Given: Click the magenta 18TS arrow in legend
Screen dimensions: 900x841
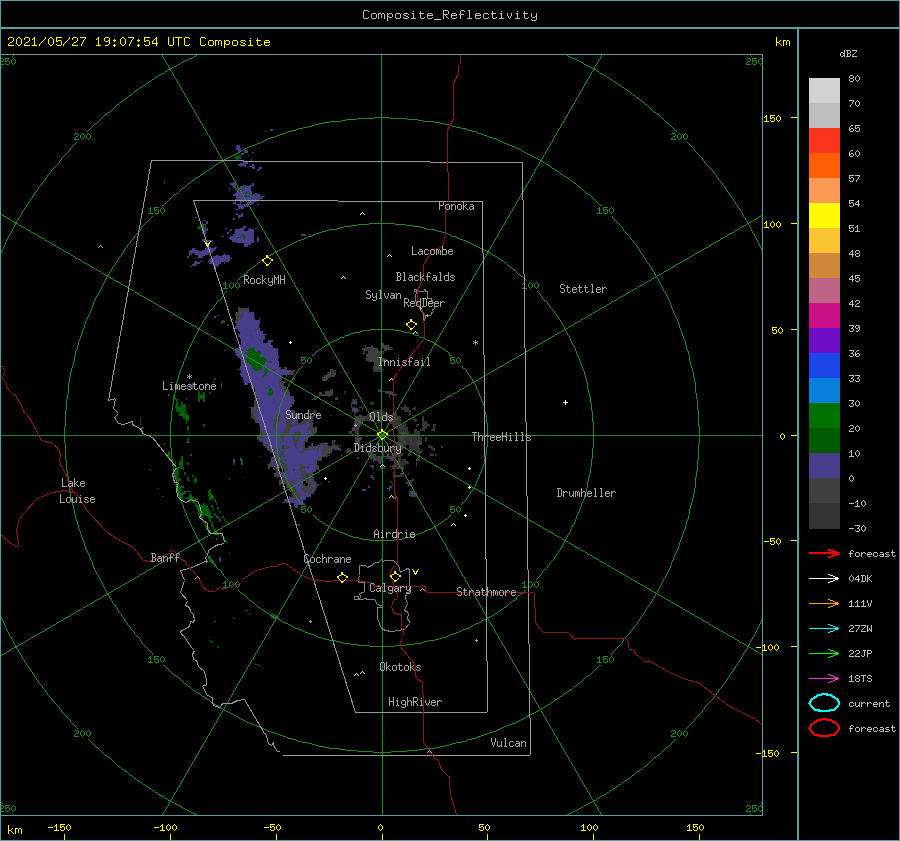Looking at the screenshot, I should [824, 679].
